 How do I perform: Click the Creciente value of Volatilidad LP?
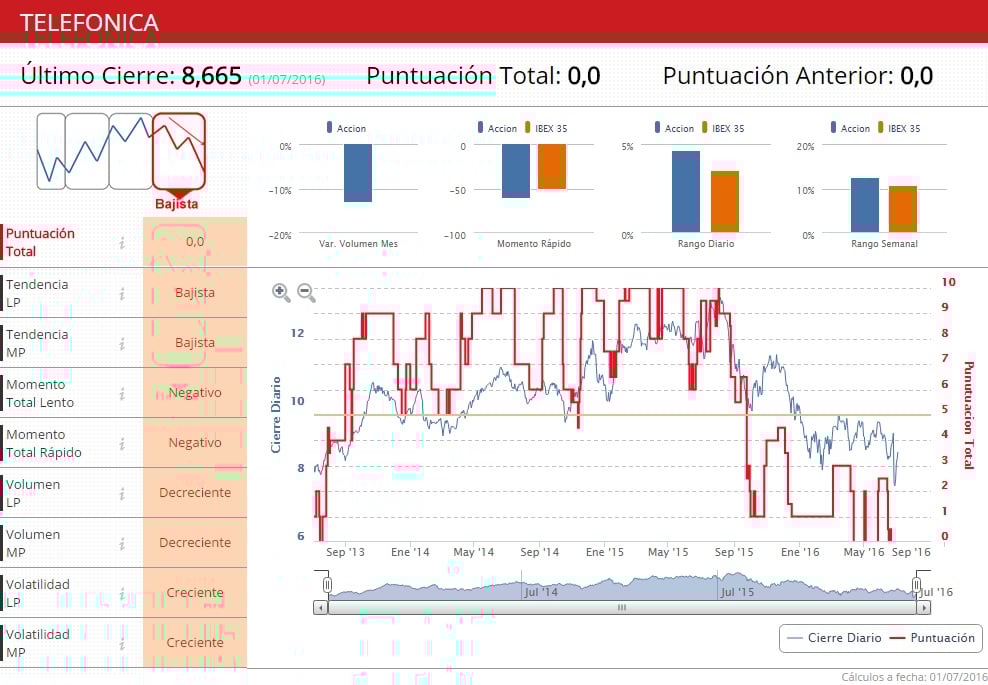click(195, 593)
